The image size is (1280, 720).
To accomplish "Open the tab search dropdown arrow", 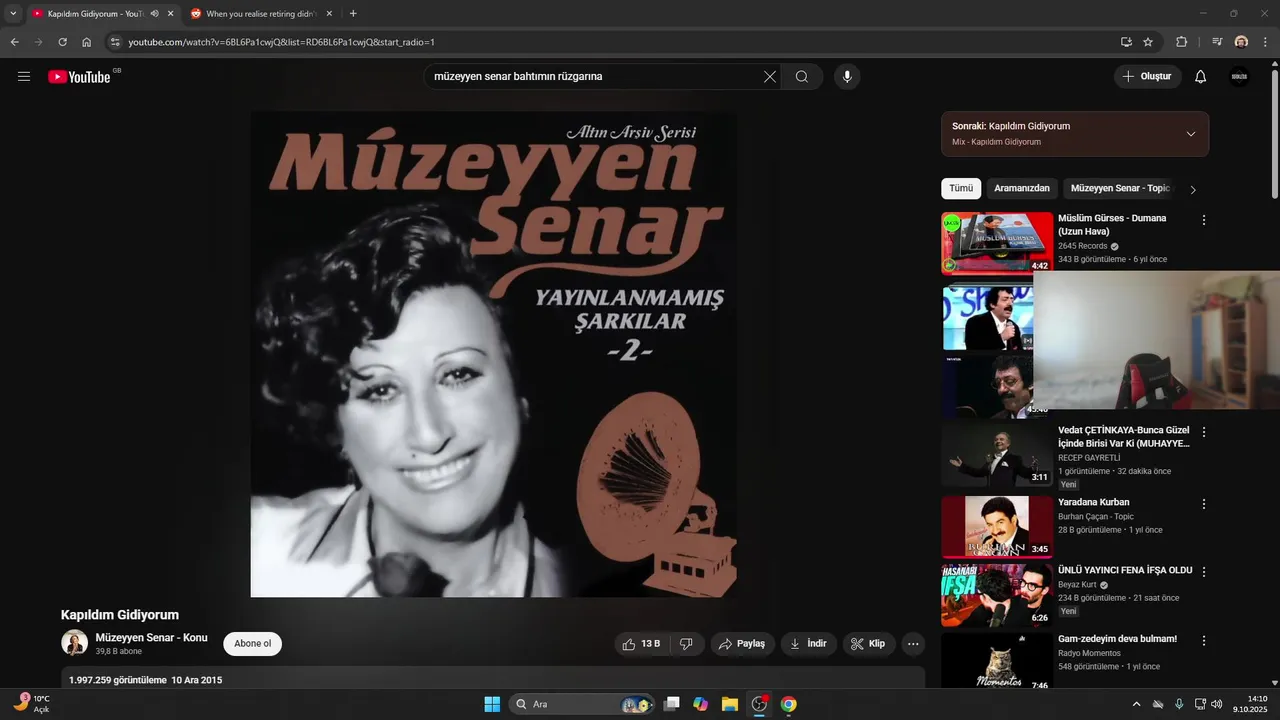I will pyautogui.click(x=13, y=14).
